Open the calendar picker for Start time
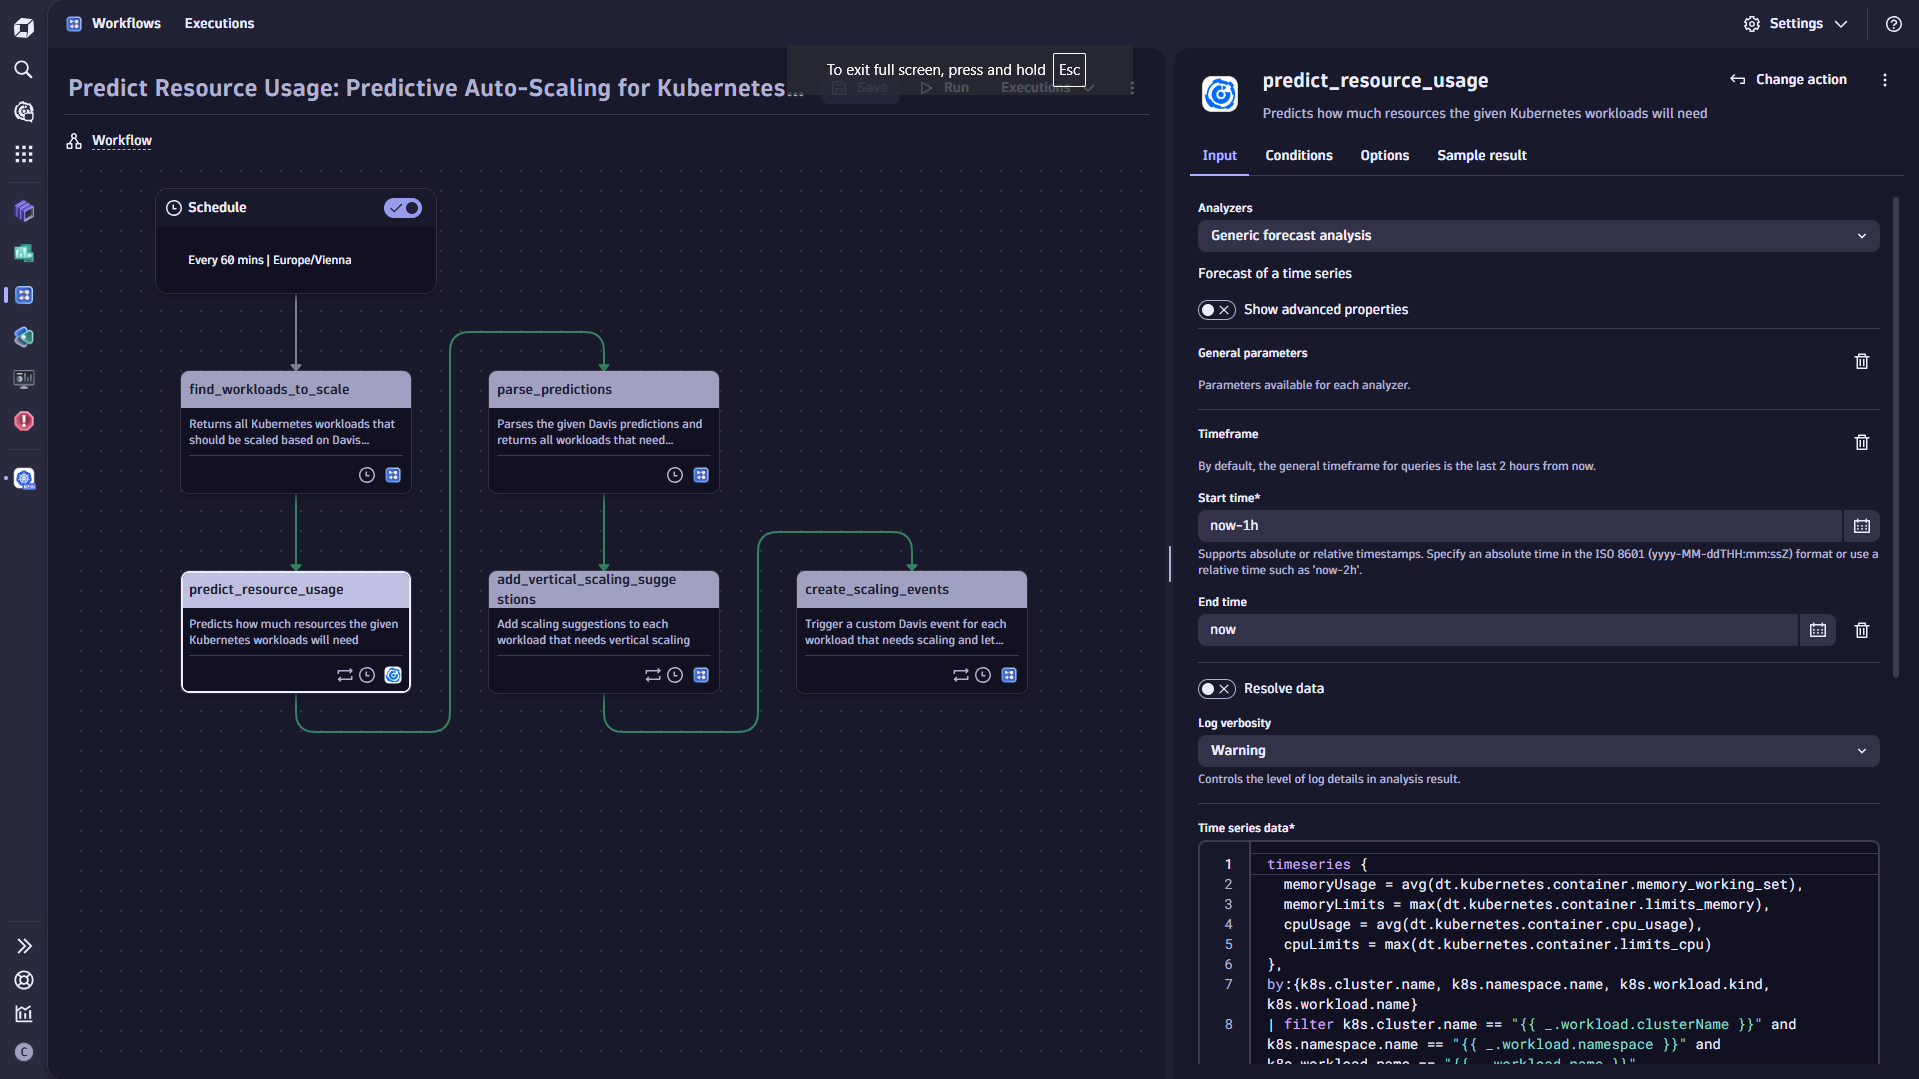The image size is (1919, 1079). 1861,525
